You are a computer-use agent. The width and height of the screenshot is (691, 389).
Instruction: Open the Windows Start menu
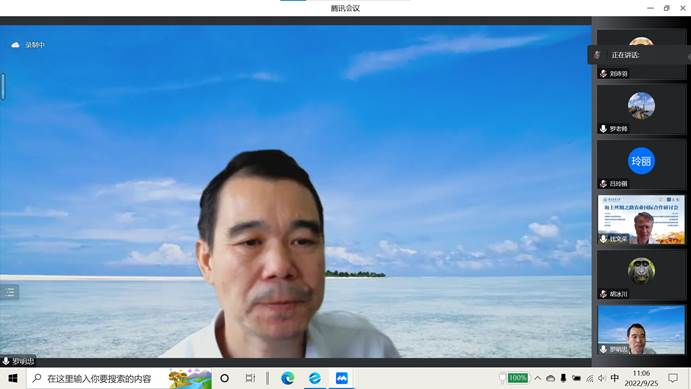pyautogui.click(x=13, y=378)
